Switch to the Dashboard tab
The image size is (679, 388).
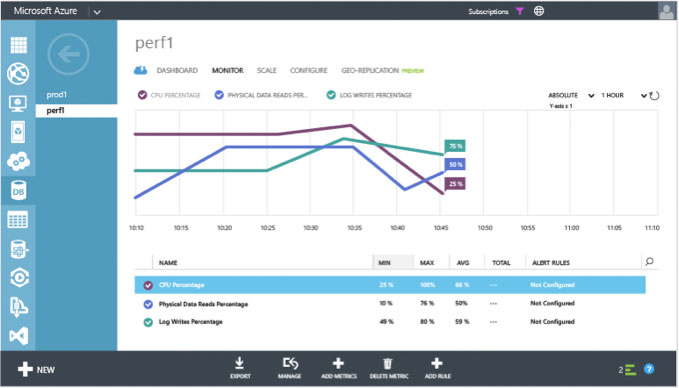coord(177,70)
